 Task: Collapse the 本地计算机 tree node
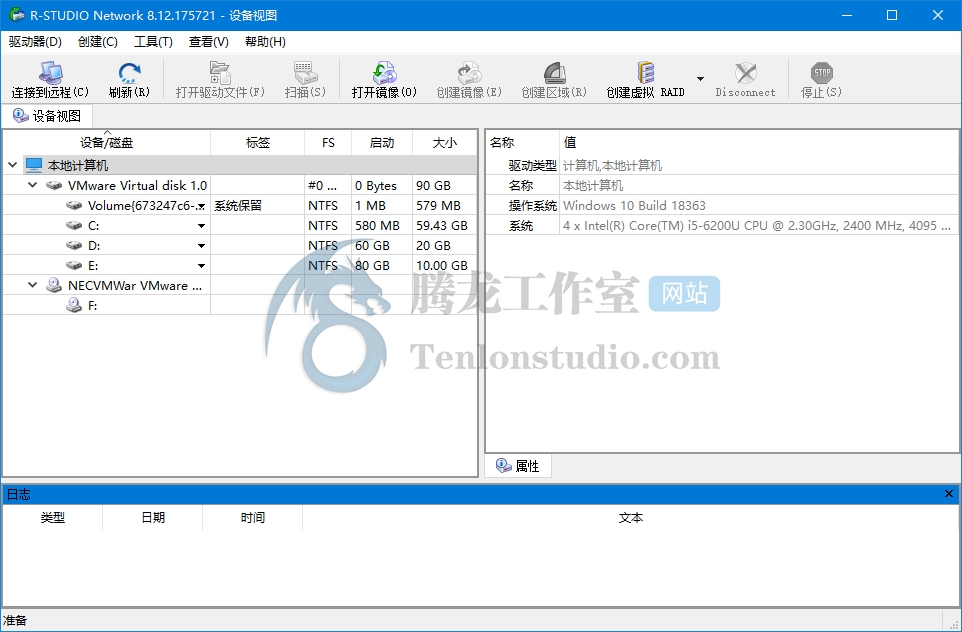pos(13,165)
